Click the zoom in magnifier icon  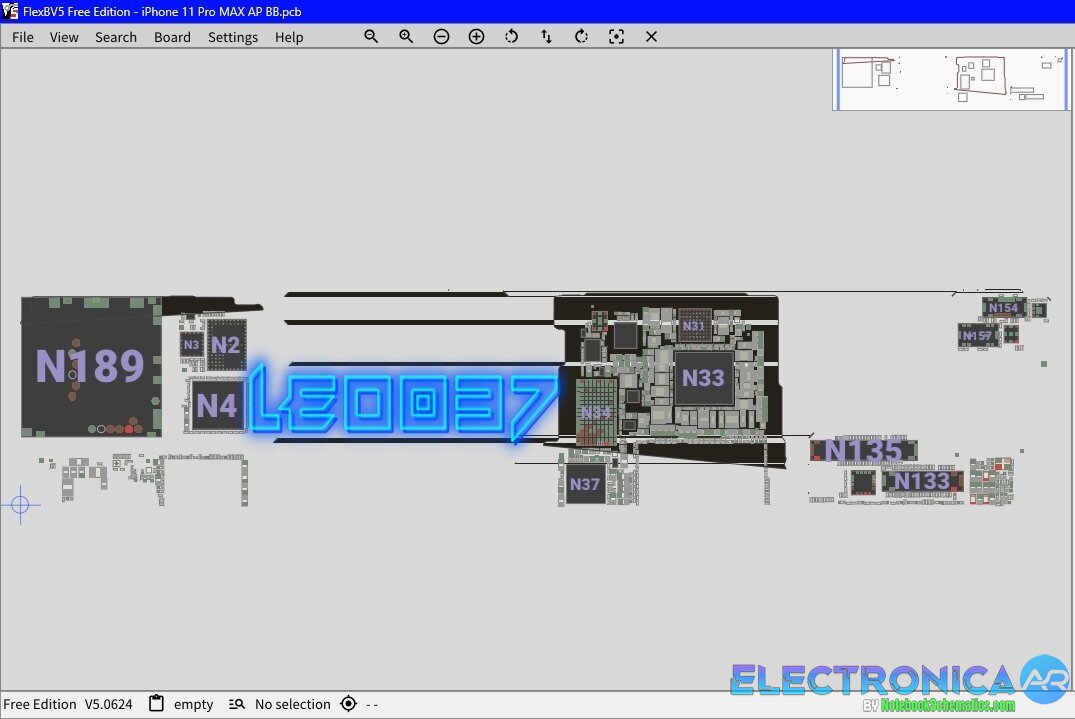(406, 36)
